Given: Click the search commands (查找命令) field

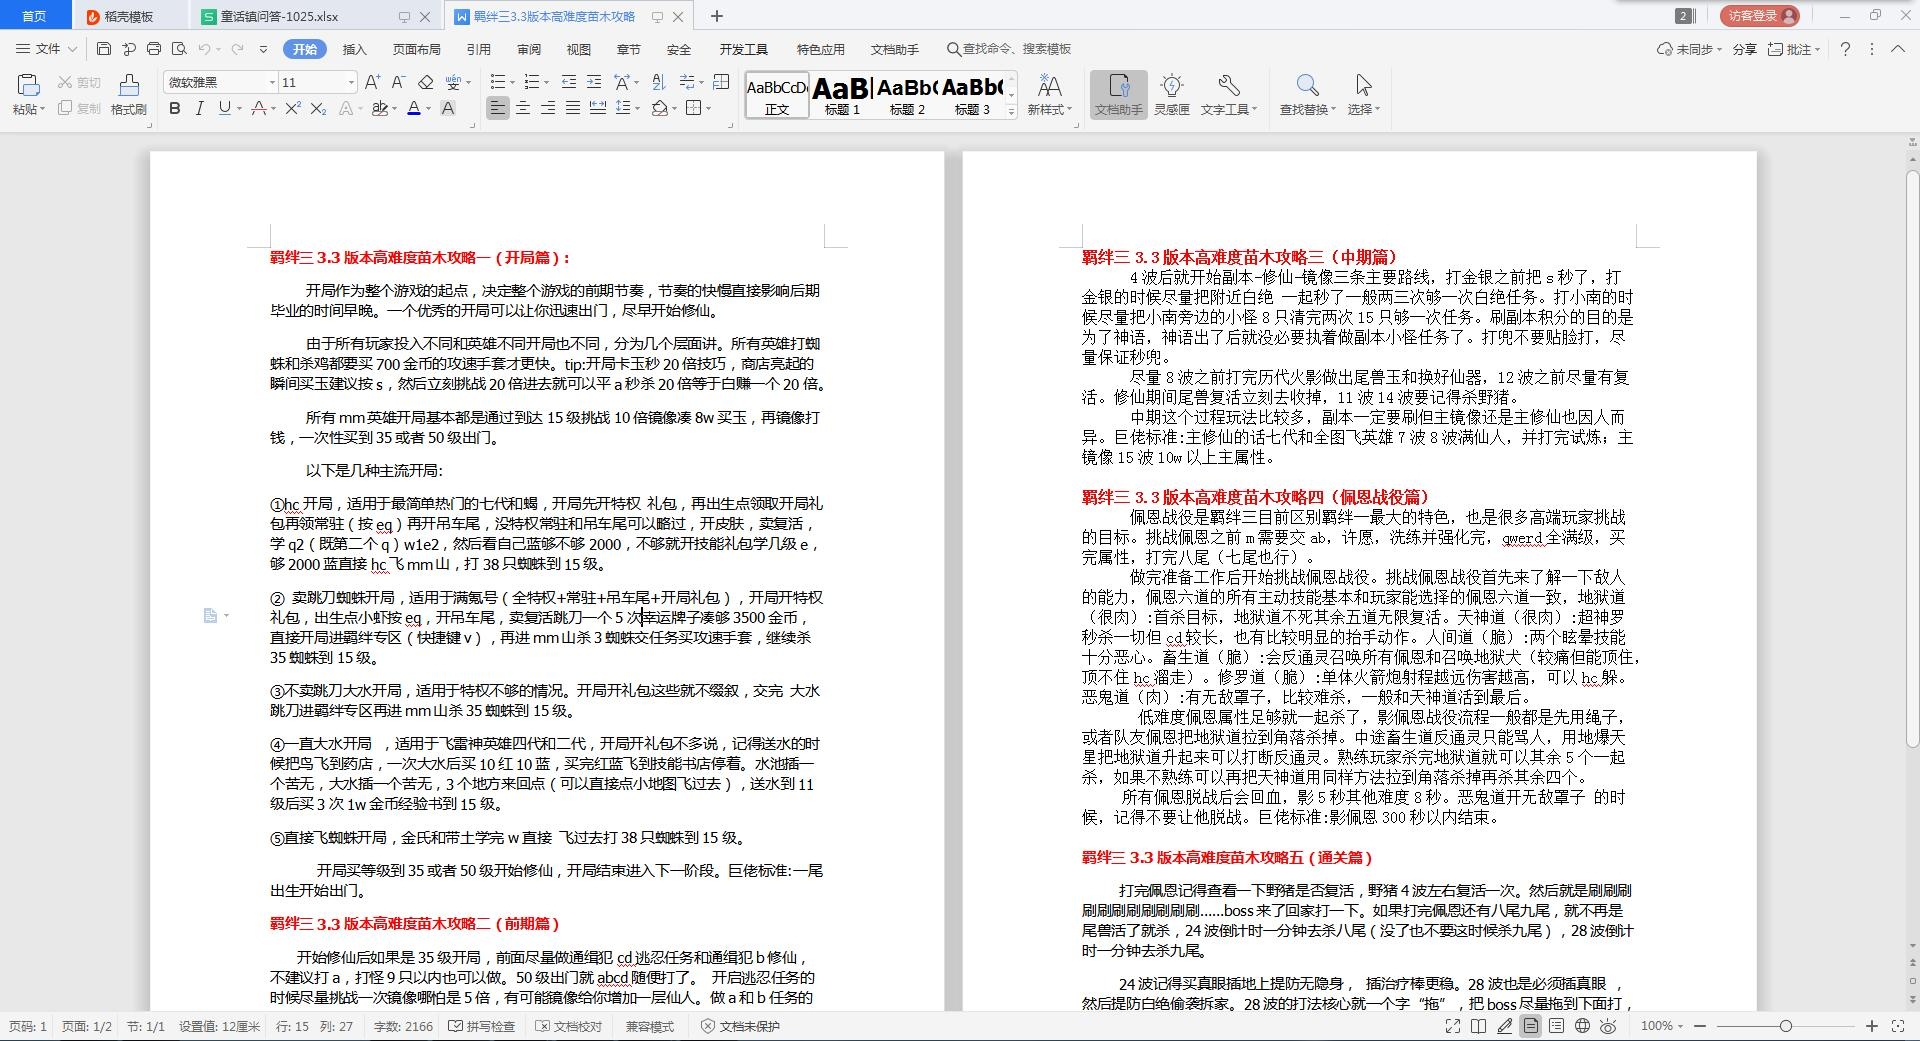Looking at the screenshot, I should (1009, 49).
